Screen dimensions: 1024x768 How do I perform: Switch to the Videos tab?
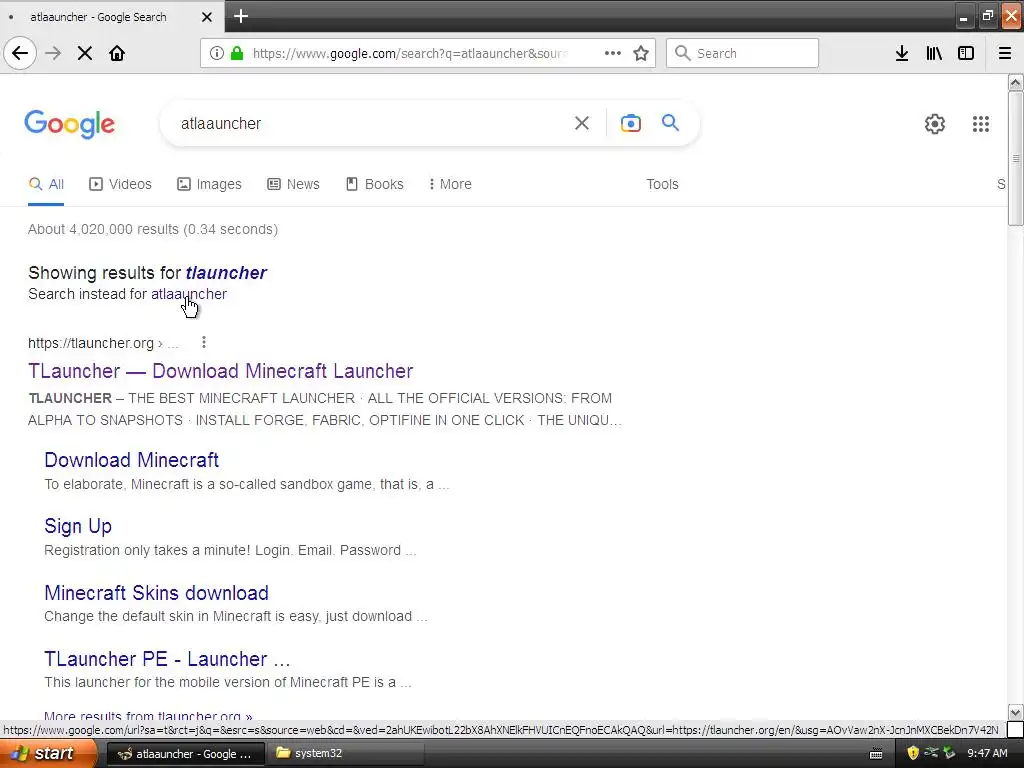(x=120, y=184)
